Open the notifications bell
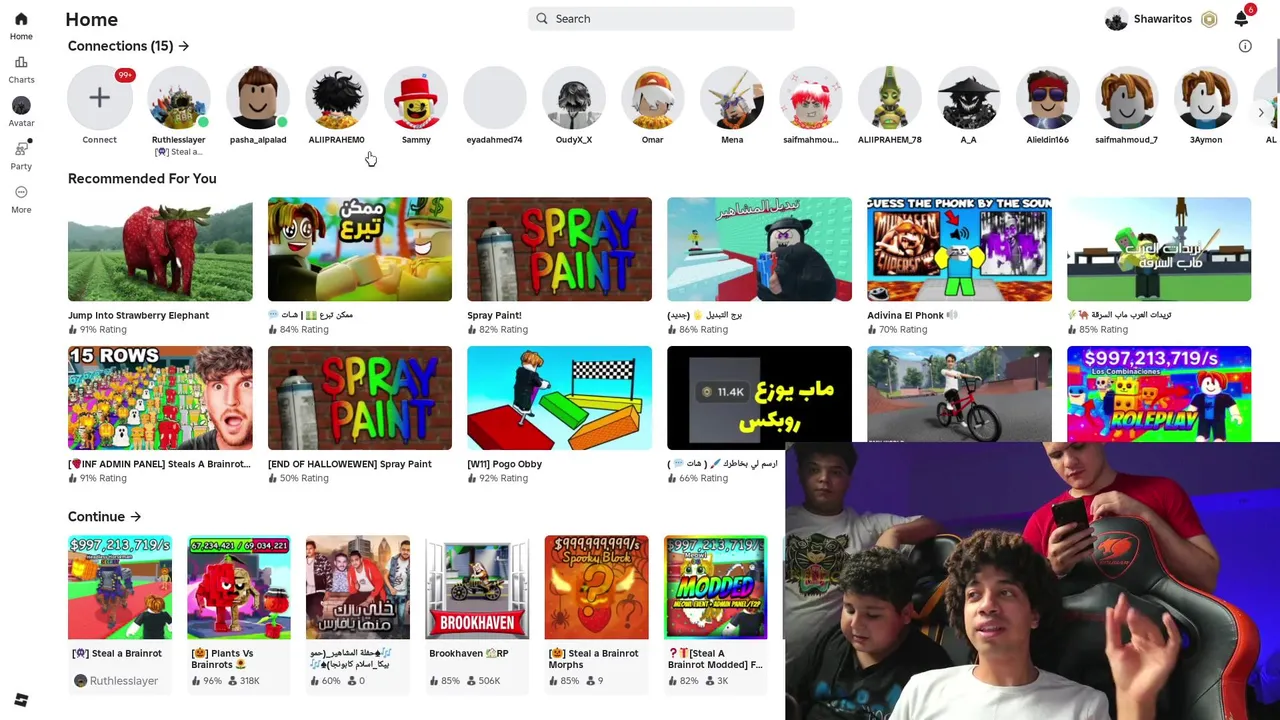Viewport: 1280px width, 720px height. (1241, 19)
